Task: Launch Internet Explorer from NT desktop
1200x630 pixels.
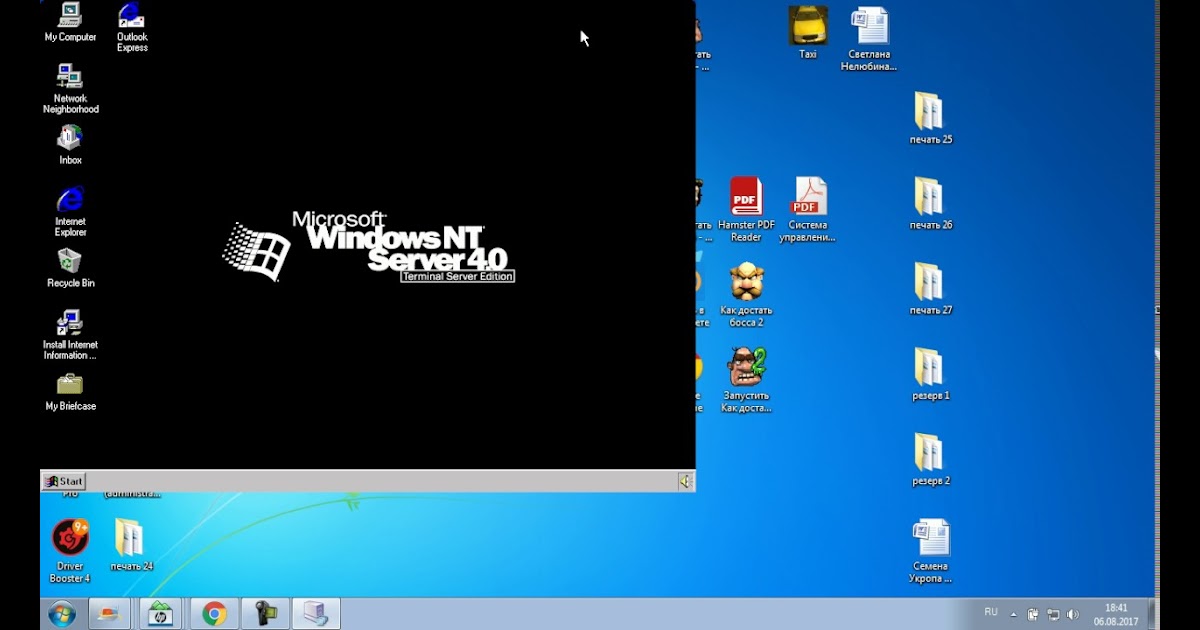Action: coord(70,211)
